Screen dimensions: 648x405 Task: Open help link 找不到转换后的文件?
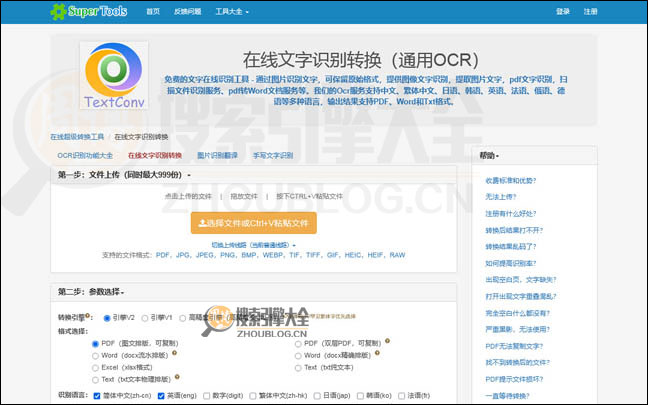pyautogui.click(x=517, y=362)
